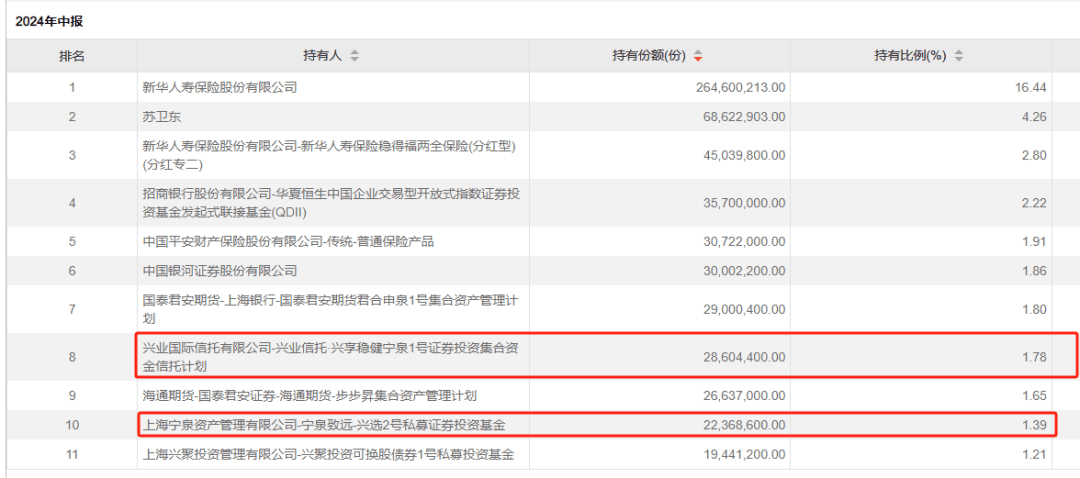Sort by the 持有份额(份) column sort icon
1080x478 pixels.
[698, 56]
